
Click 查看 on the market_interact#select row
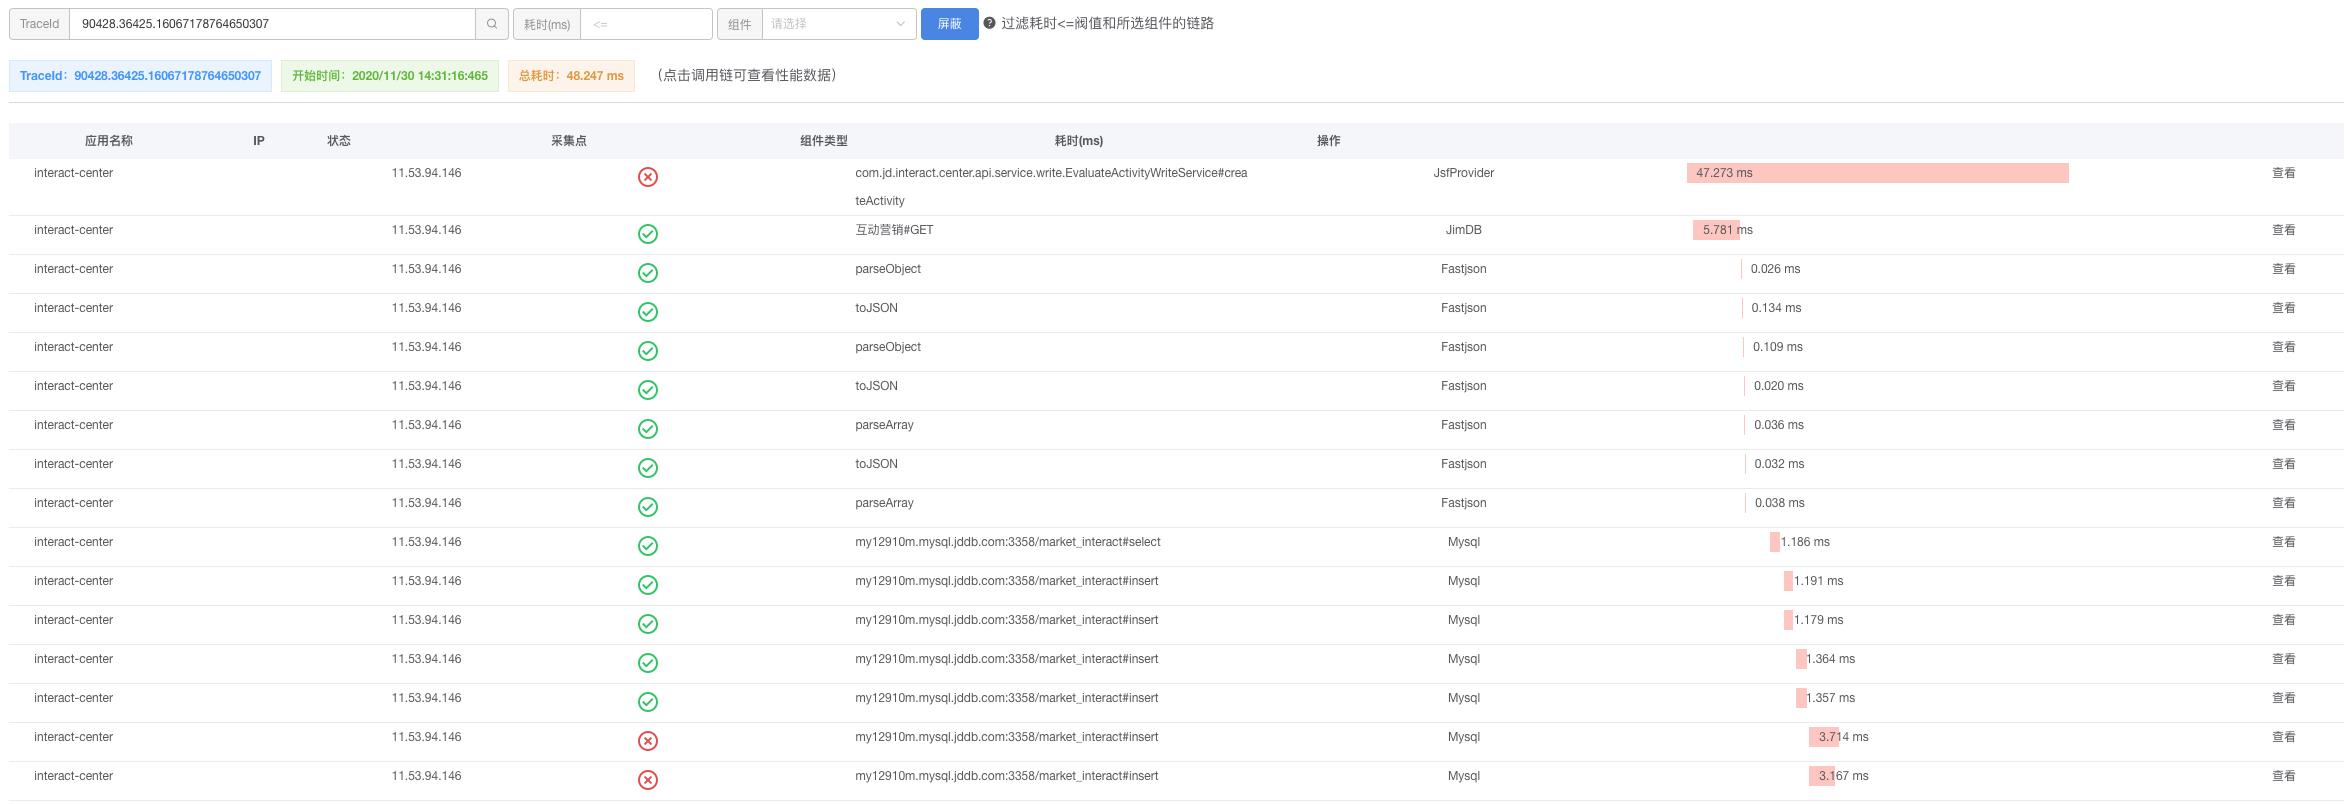tap(2283, 542)
